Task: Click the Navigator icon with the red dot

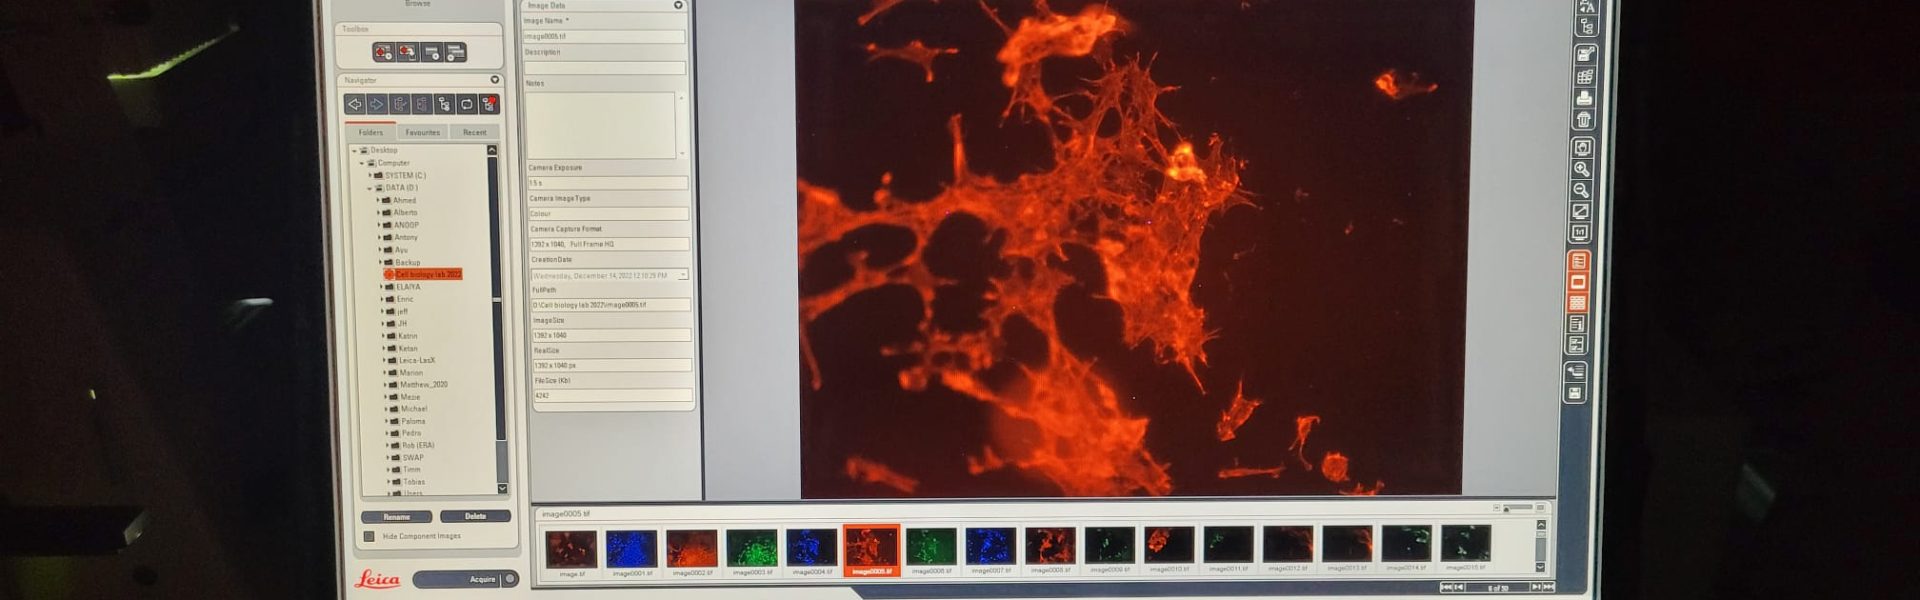Action: 489,104
